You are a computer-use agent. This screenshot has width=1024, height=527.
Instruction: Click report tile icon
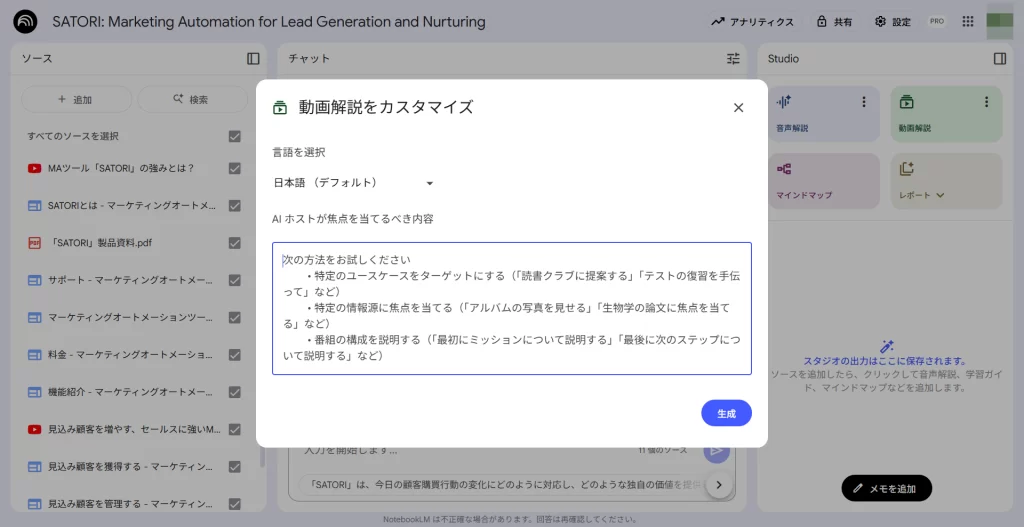pos(906,168)
